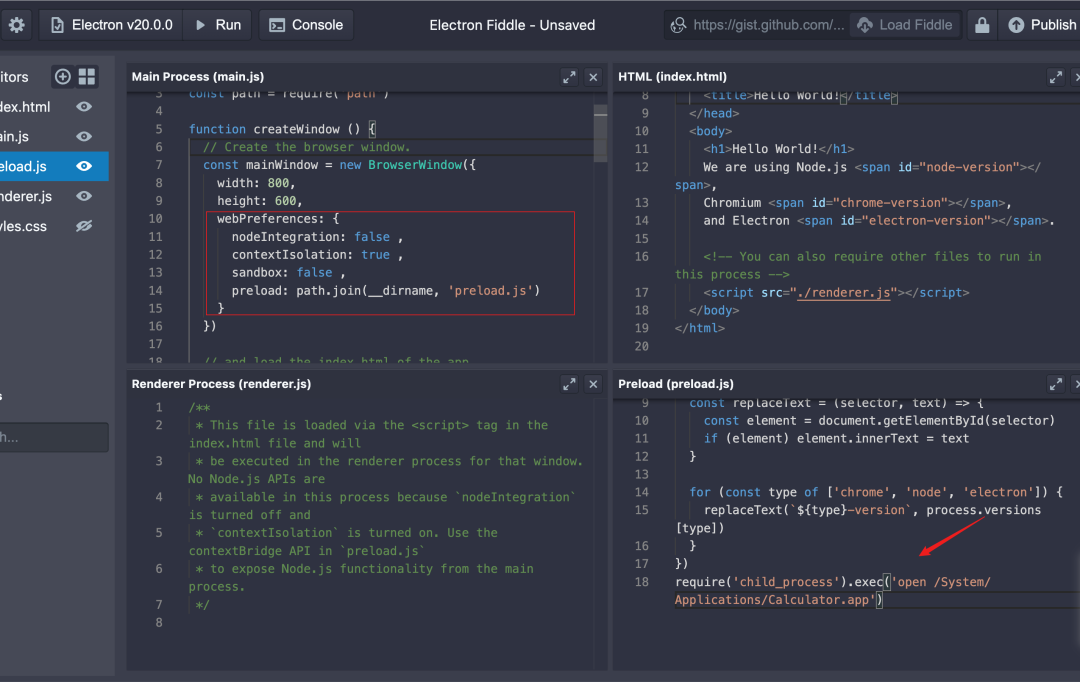
Task: Click 'child_process' string in preload.js
Action: click(x=786, y=582)
